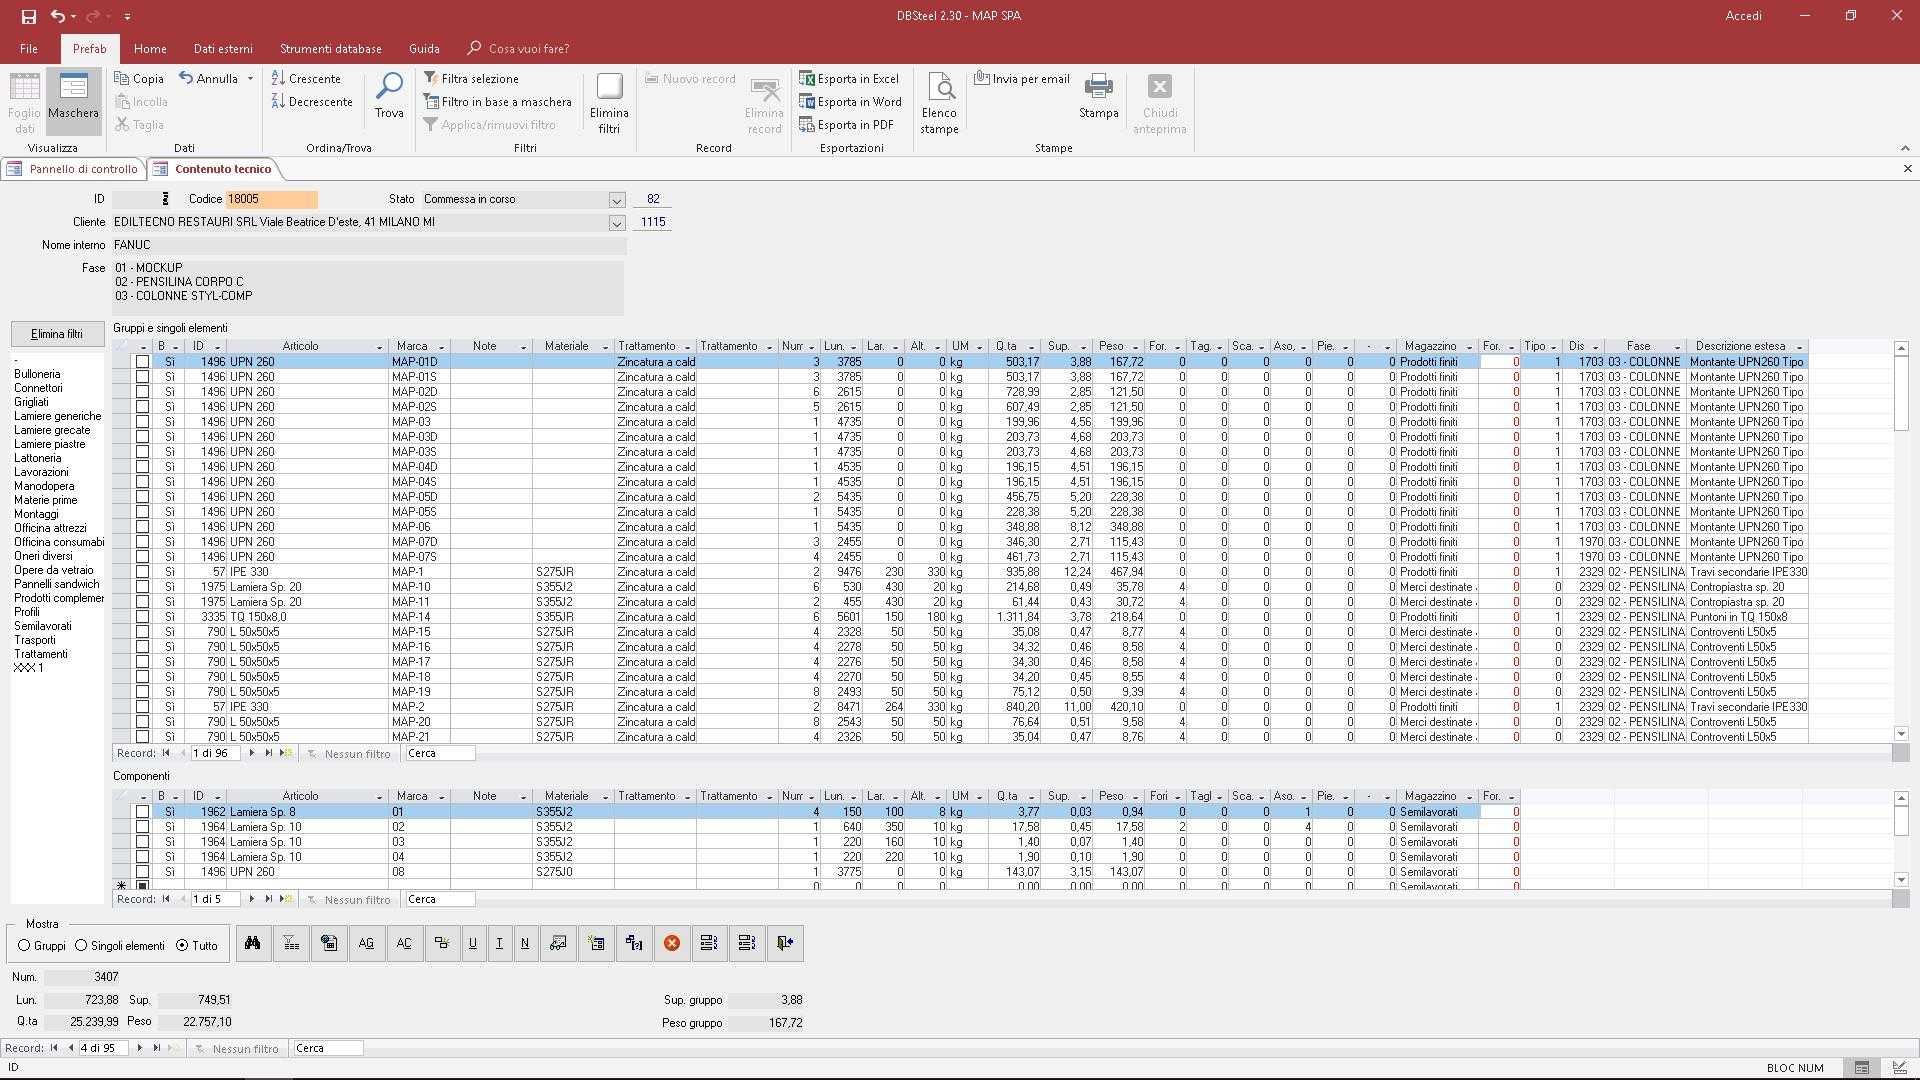1920x1080 pixels.
Task: Open Fase column filter arrow
Action: [x=1677, y=347]
